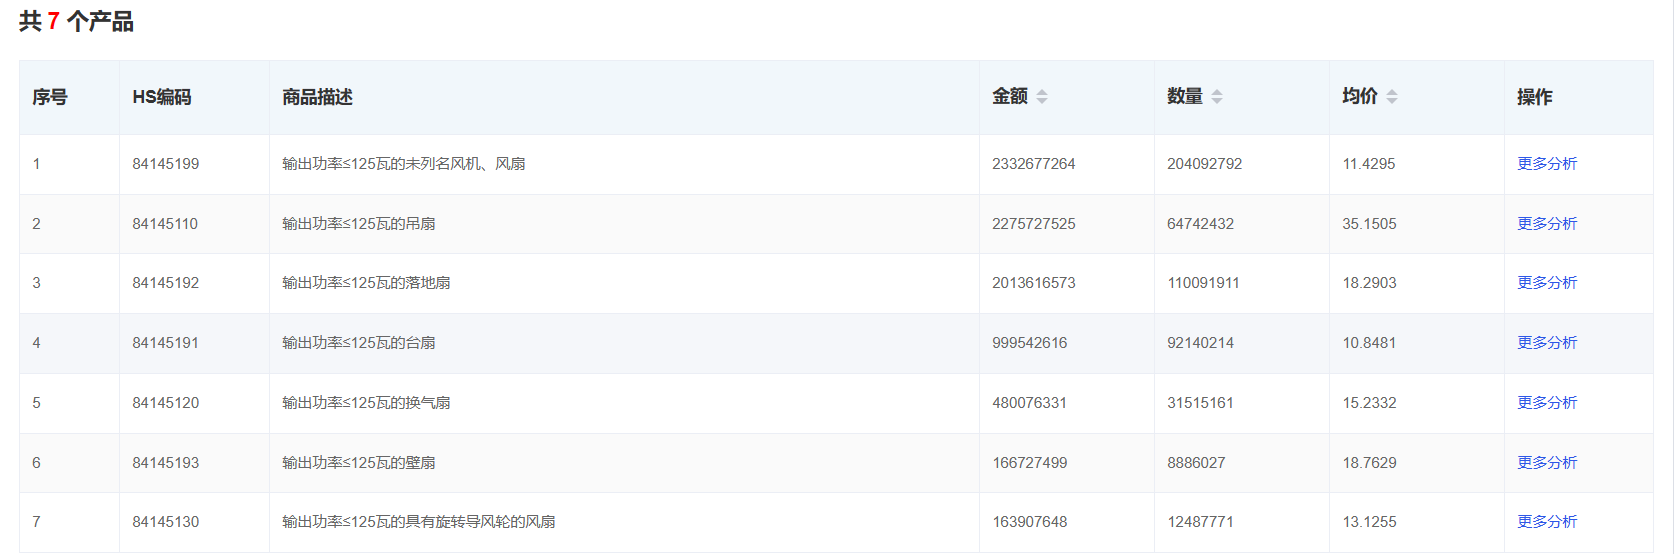Click average price 10.8481
The image size is (1675, 554).
pyautogui.click(x=1369, y=343)
